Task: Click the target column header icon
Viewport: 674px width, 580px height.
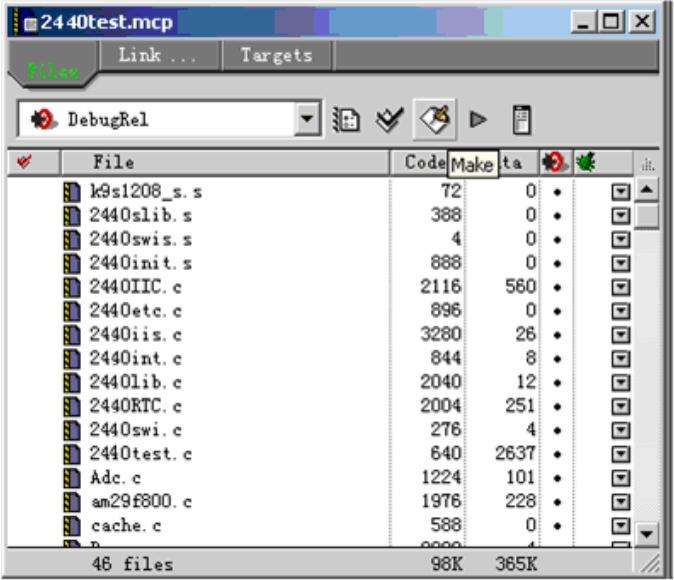Action: pyautogui.click(x=553, y=162)
